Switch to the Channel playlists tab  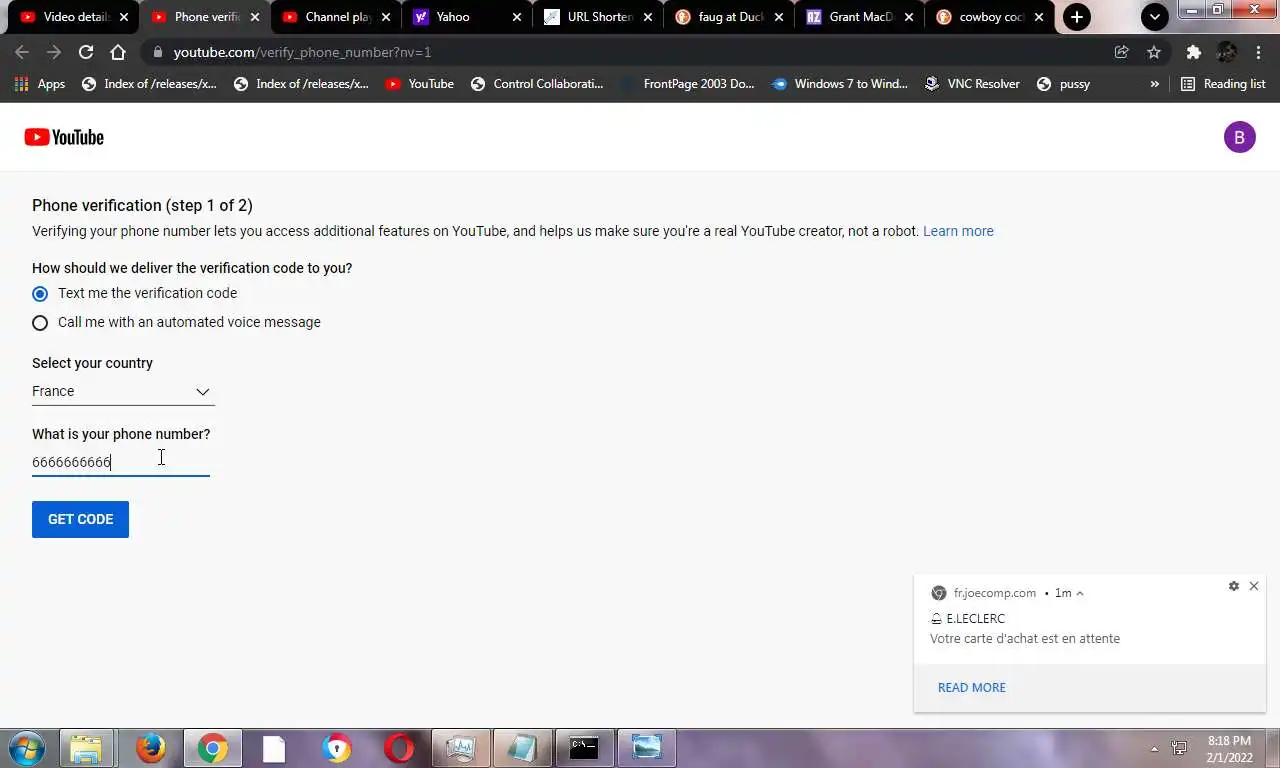click(335, 17)
